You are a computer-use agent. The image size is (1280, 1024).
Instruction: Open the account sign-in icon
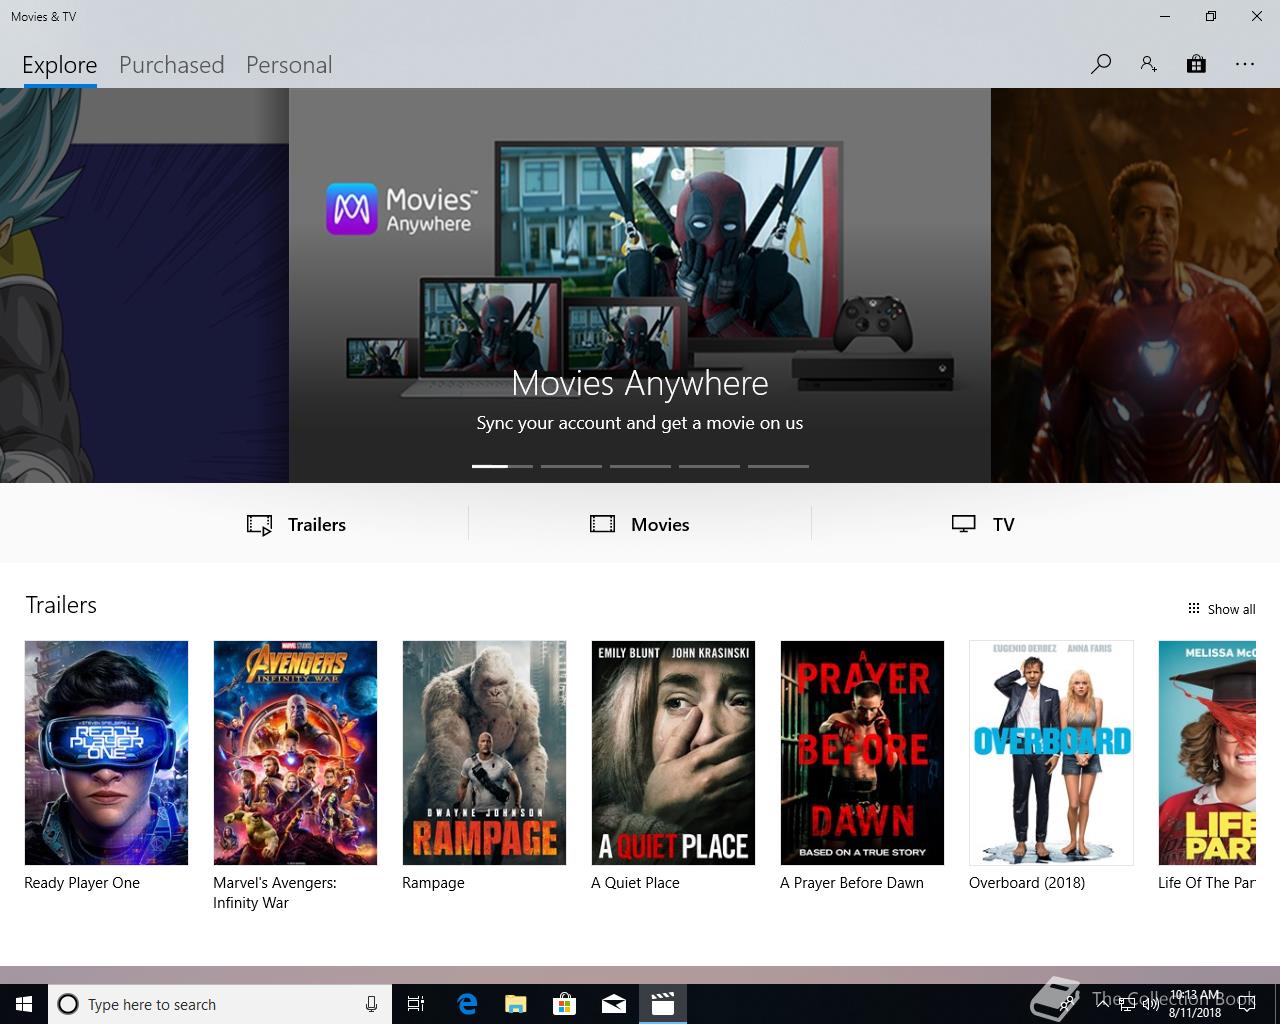click(x=1148, y=64)
